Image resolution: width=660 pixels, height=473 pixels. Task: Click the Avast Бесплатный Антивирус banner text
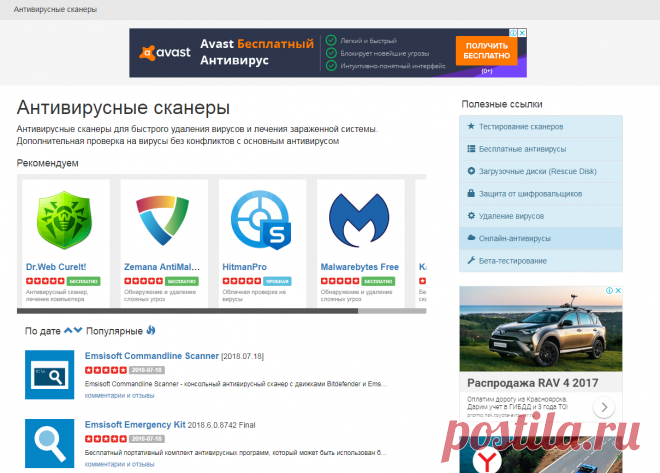tap(257, 52)
